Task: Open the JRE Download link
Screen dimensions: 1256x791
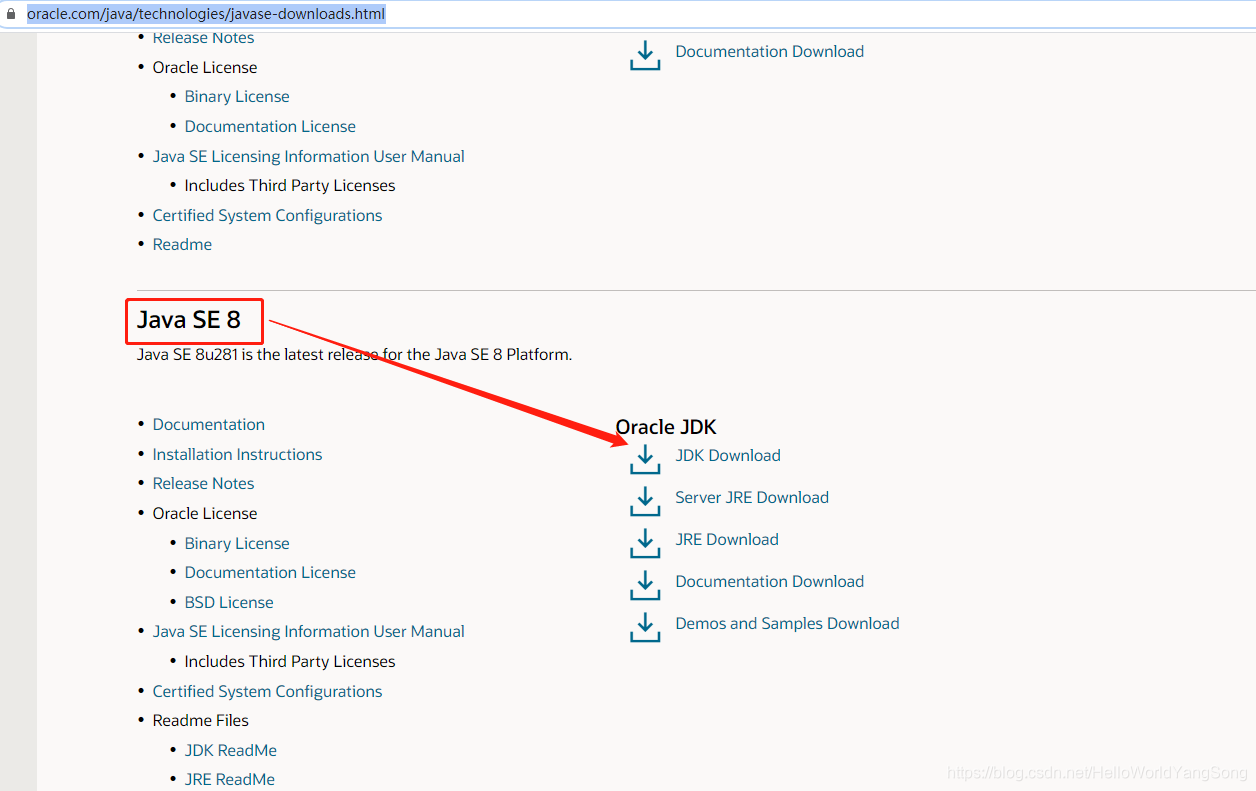Action: pos(727,539)
